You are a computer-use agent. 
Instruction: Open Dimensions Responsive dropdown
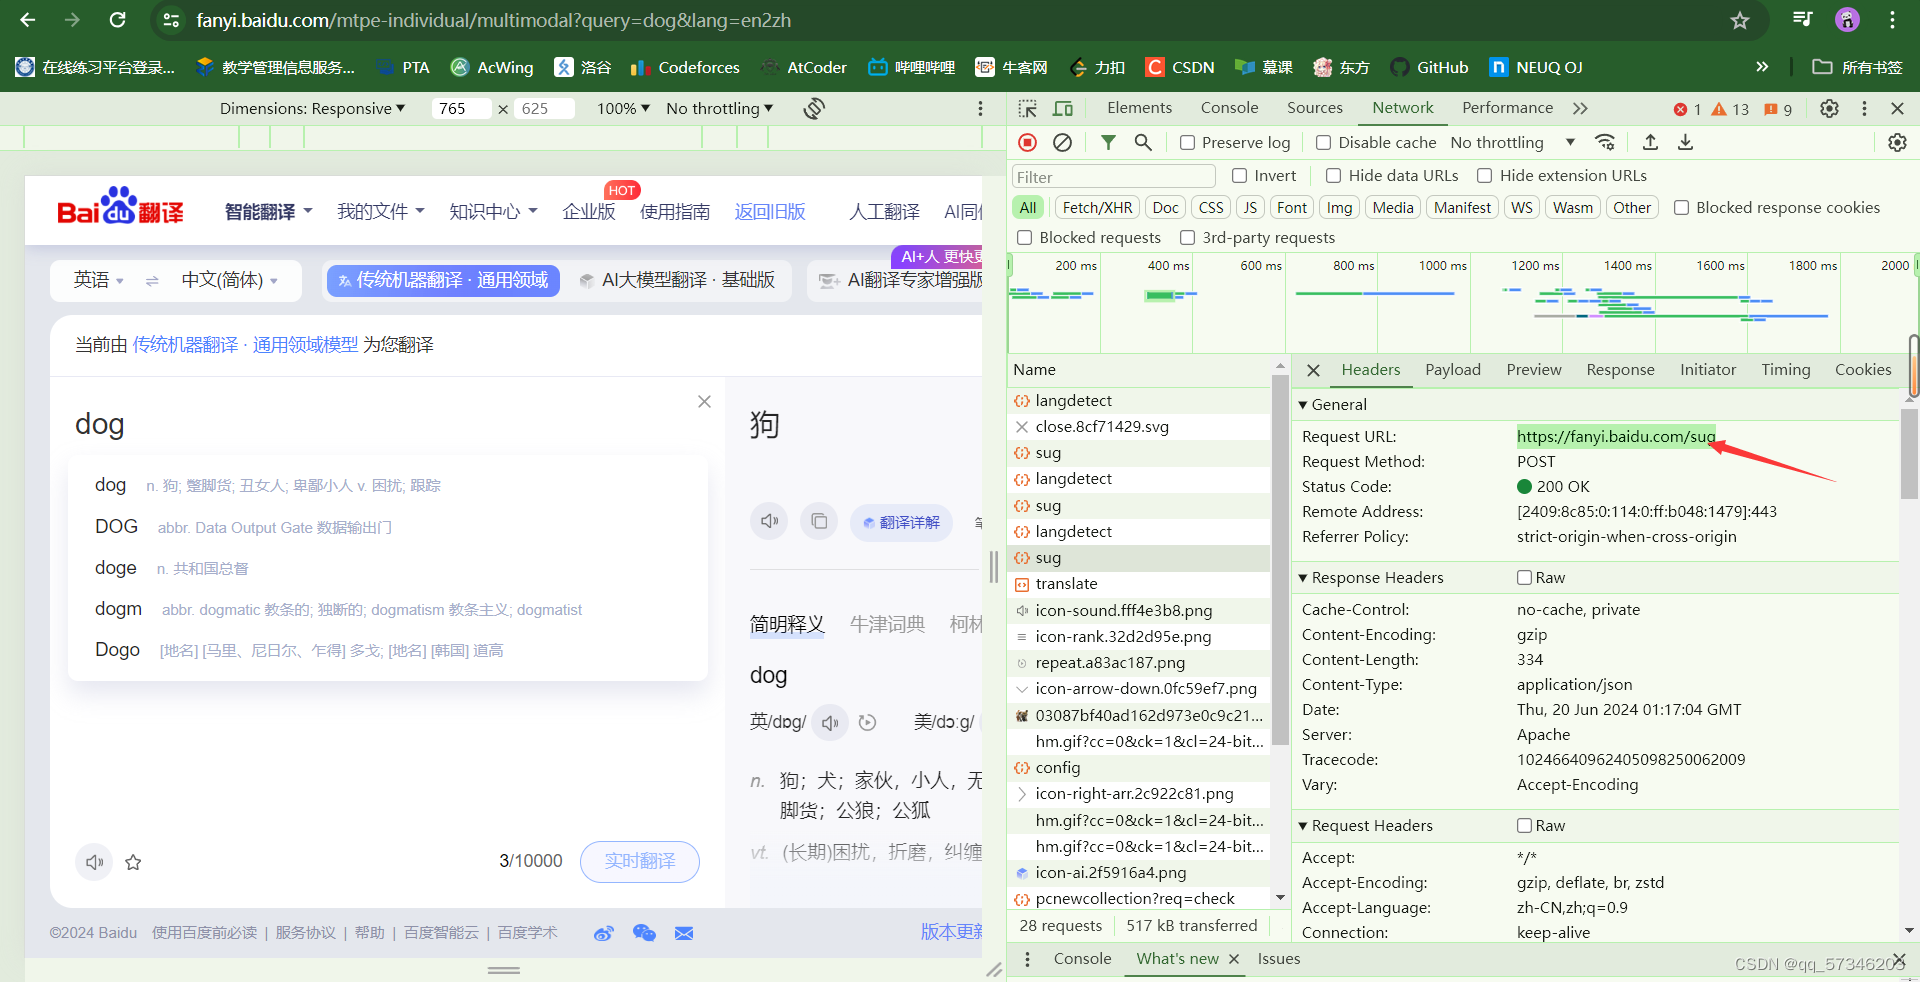[x=312, y=108]
